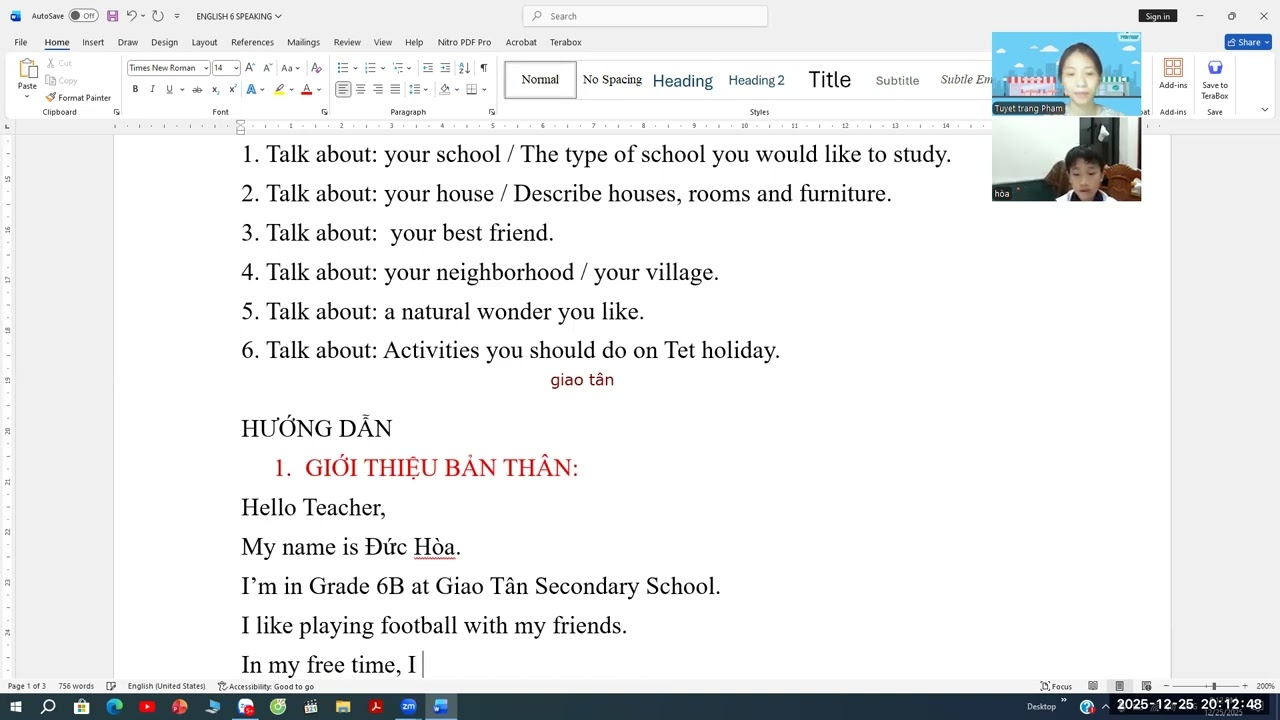Click the 756 words count
Screen dimensions: 1280x720
click(x=76, y=686)
